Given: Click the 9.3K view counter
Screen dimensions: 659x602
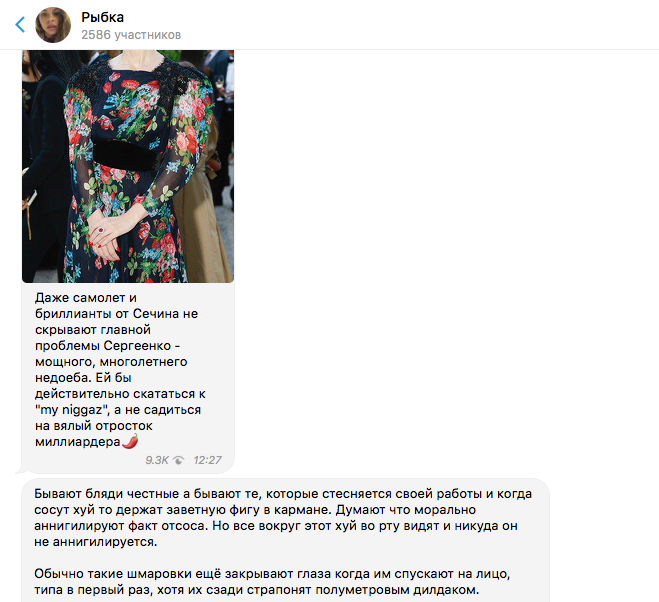Looking at the screenshot, I should 157,460.
